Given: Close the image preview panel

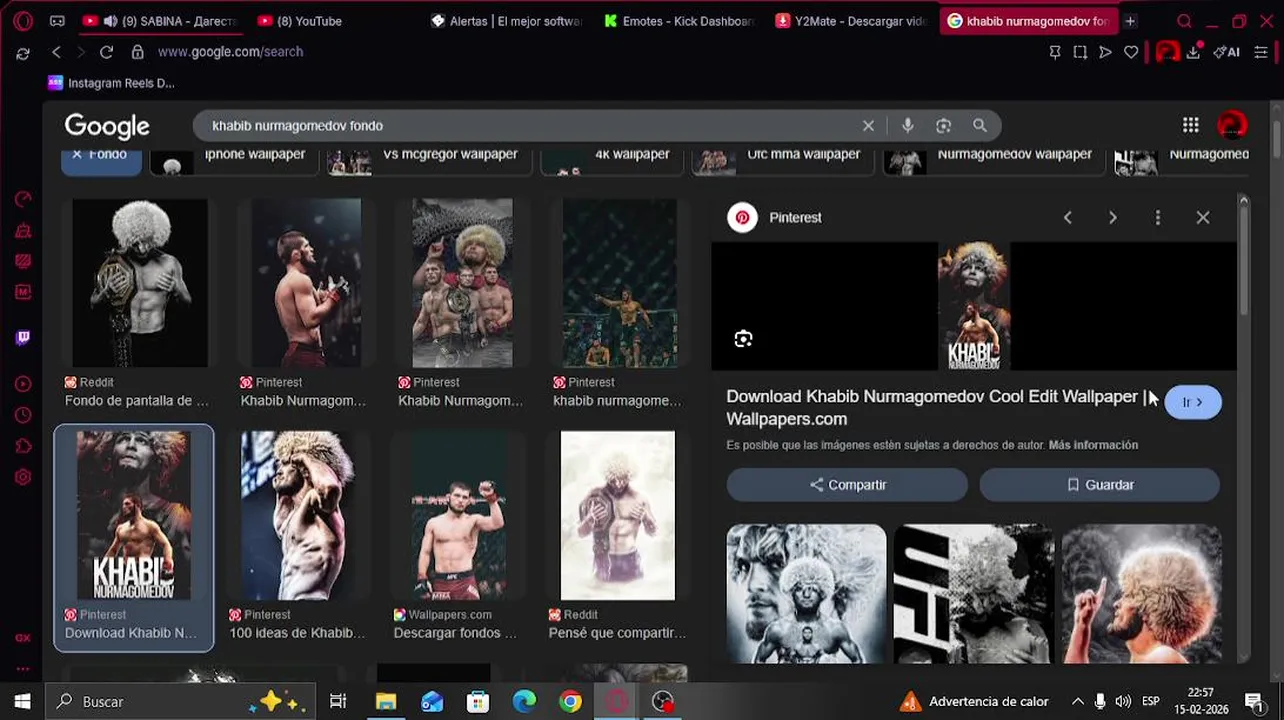Looking at the screenshot, I should (1203, 217).
